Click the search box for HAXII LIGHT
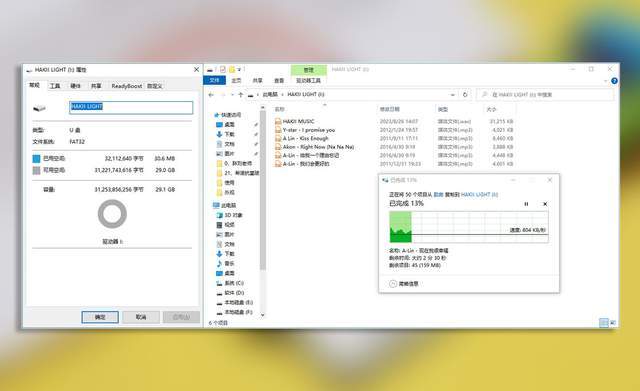 545,95
